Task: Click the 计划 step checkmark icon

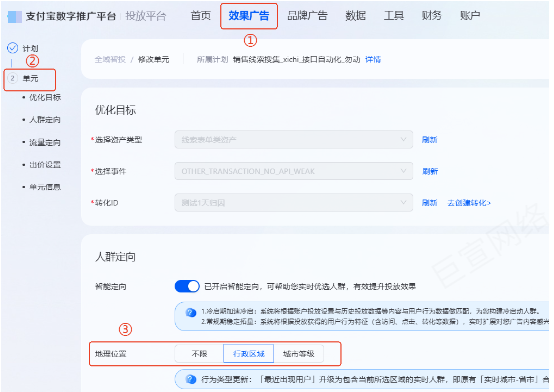Action: 12,48
